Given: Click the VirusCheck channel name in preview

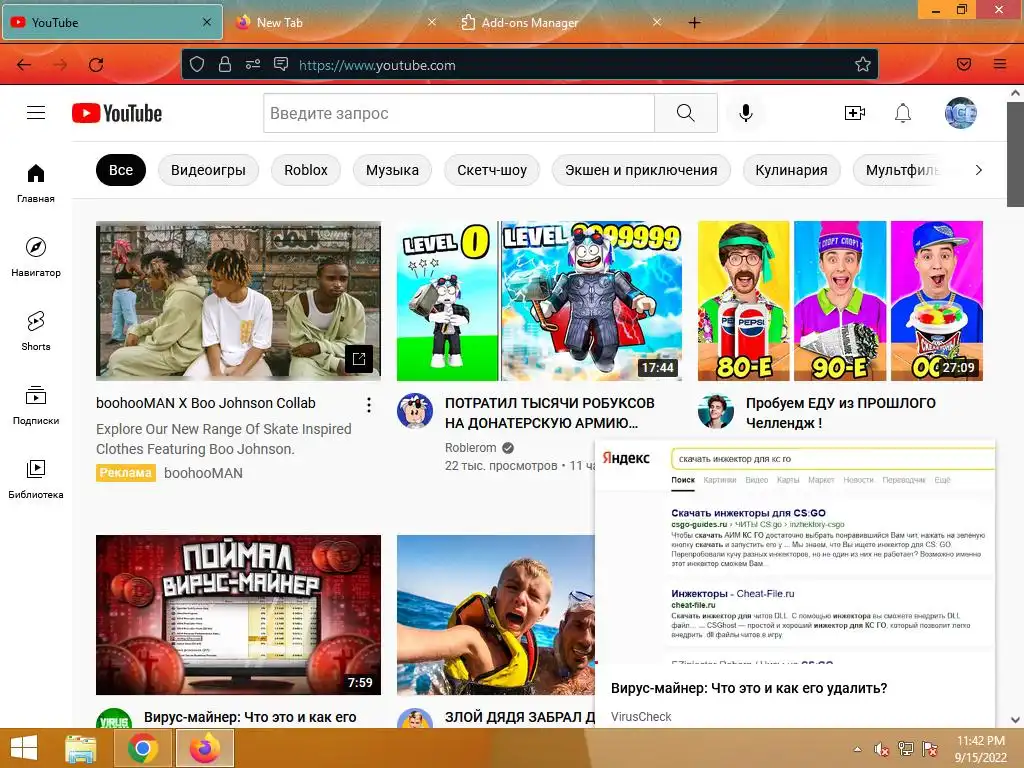Looking at the screenshot, I should pos(641,716).
